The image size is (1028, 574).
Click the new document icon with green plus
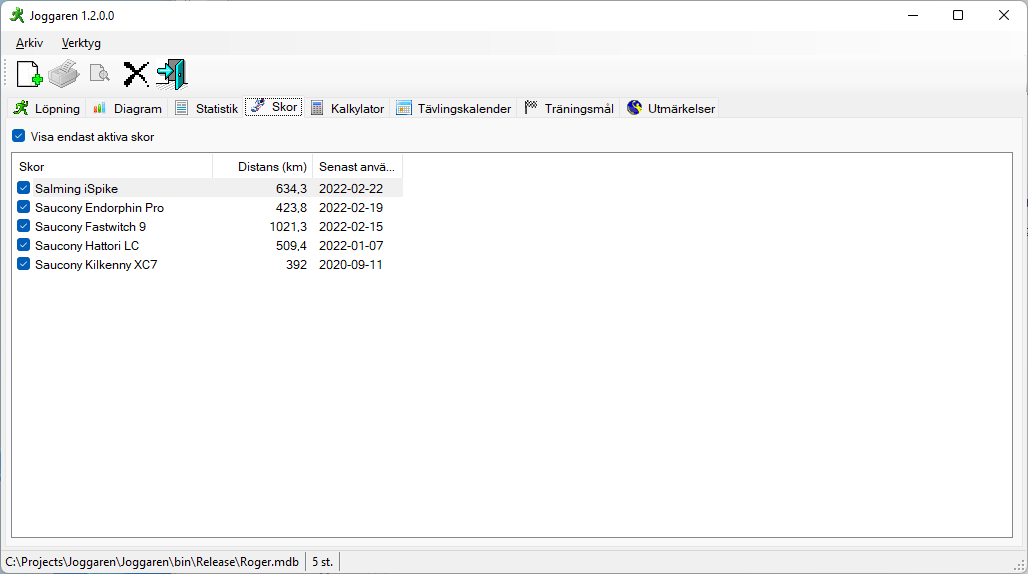click(x=30, y=74)
